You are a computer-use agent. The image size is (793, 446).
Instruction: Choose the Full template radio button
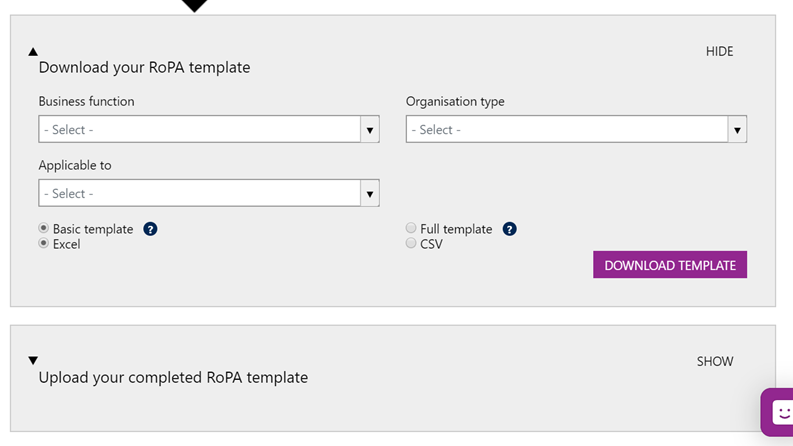[411, 228]
